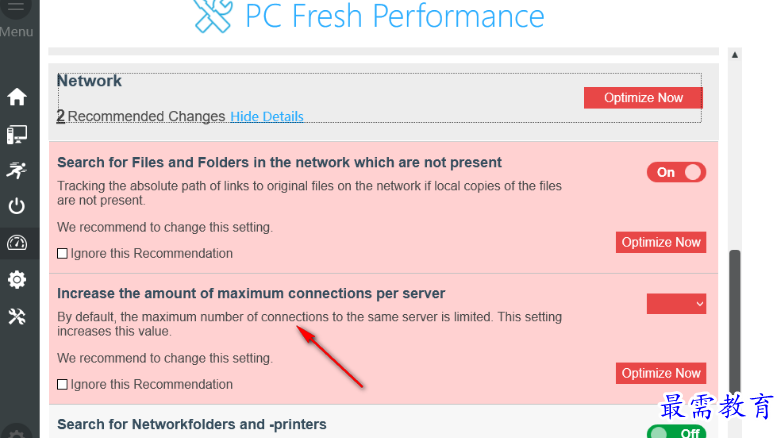This screenshot has height=438, width=782.
Task: Click Optimize Now for maximum connections per server
Action: tap(661, 373)
